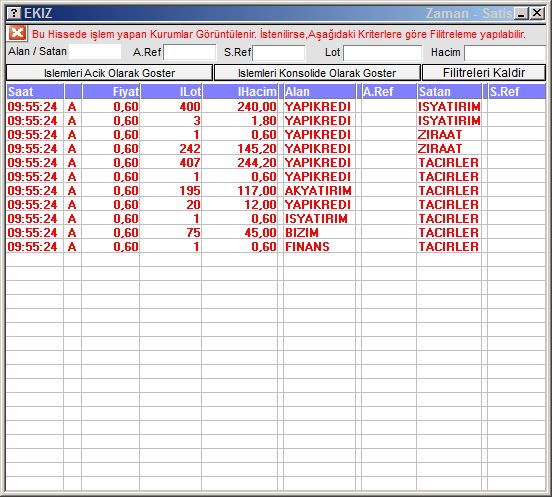This screenshot has height=497, width=552.
Task: Click seller ISYATIRIM in the 3-lot row
Action: pos(449,121)
